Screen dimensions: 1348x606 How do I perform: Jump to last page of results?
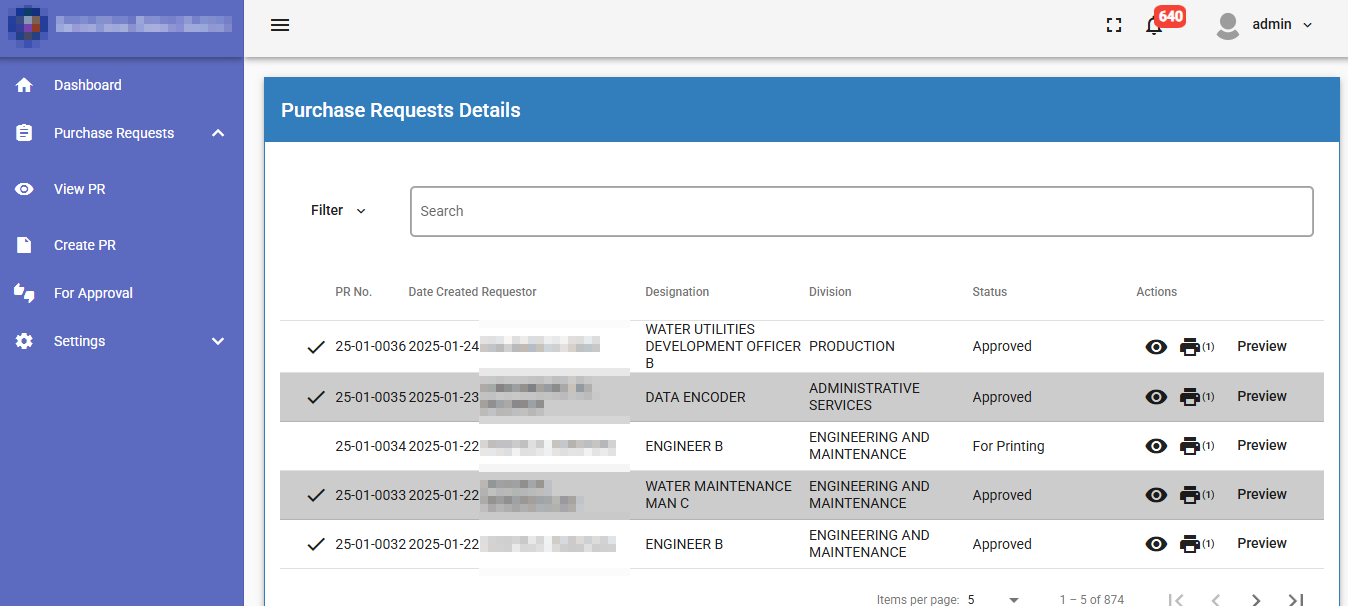(x=1296, y=600)
